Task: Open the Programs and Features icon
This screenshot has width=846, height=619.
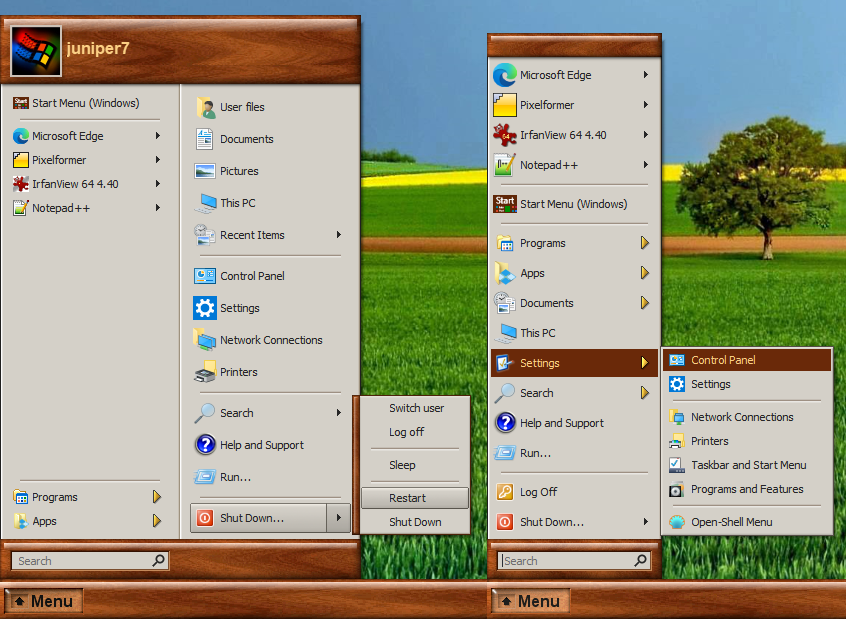Action: [677, 489]
